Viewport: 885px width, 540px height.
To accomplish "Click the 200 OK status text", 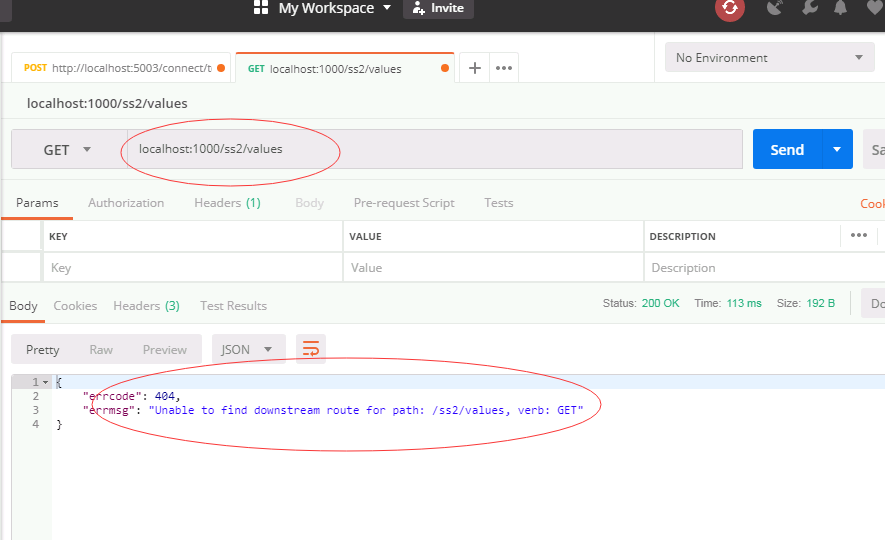I will click(x=660, y=304).
